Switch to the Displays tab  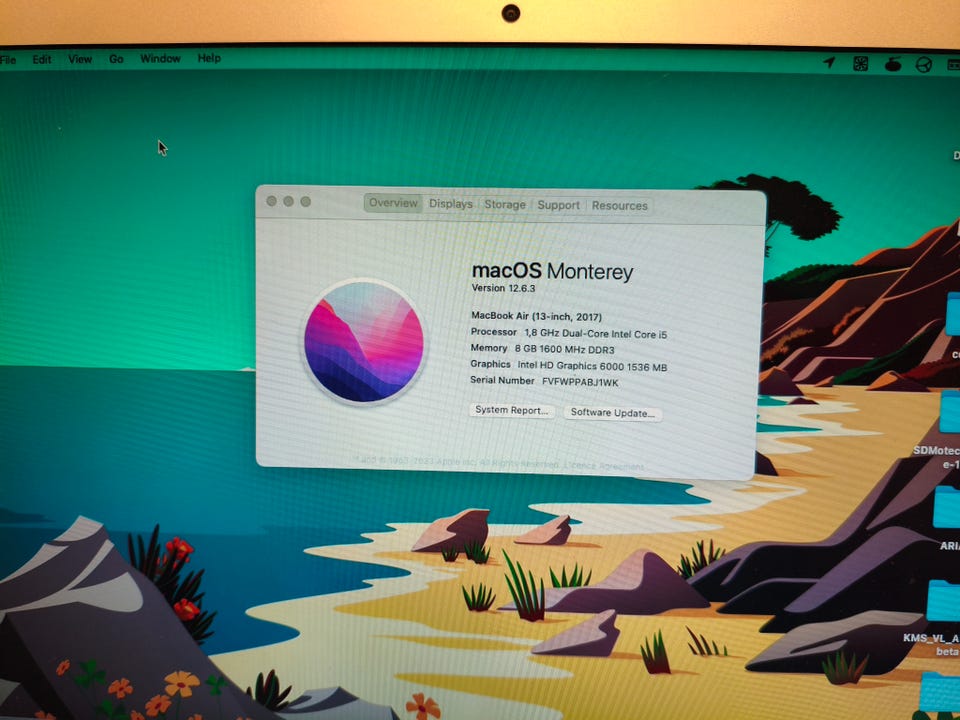click(x=451, y=204)
